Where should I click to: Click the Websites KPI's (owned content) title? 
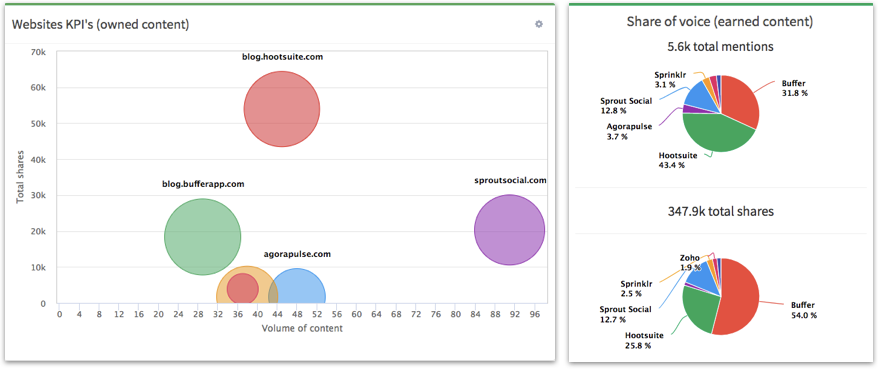click(100, 24)
